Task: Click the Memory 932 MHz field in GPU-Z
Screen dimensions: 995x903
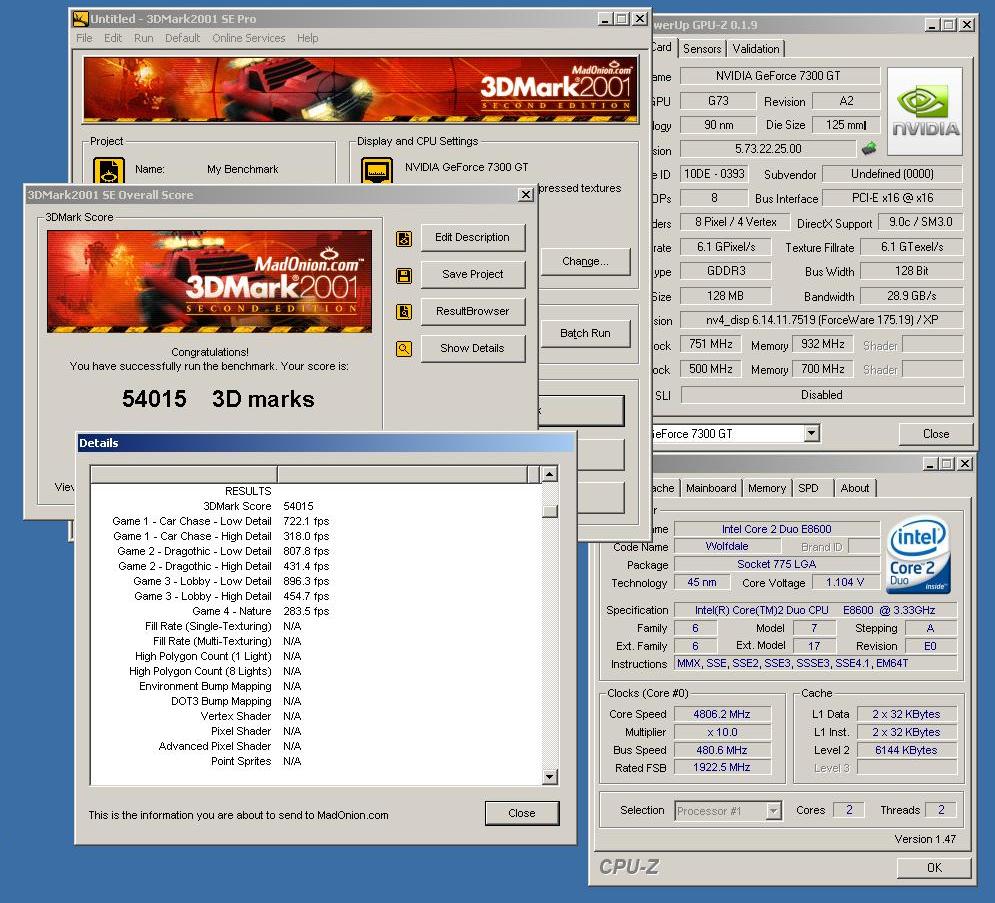Action: (x=823, y=344)
